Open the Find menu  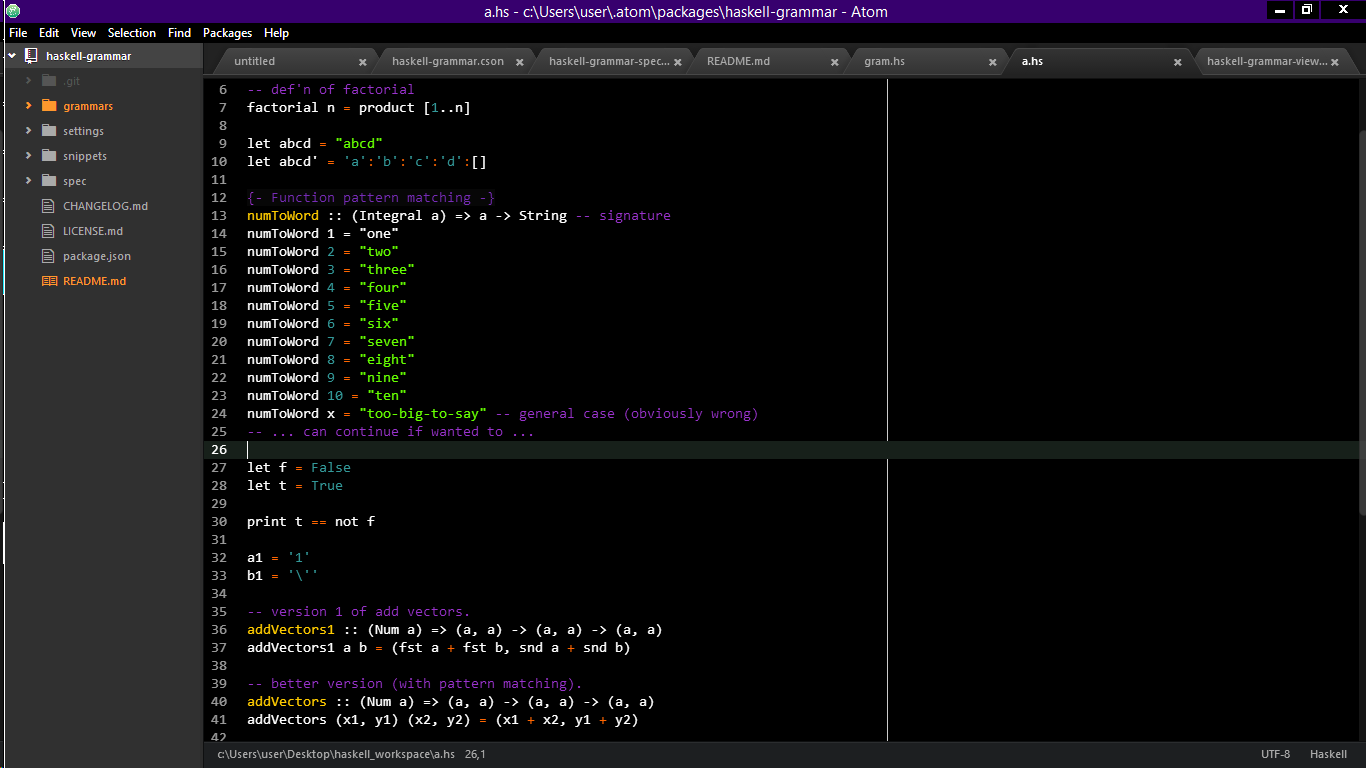point(180,33)
